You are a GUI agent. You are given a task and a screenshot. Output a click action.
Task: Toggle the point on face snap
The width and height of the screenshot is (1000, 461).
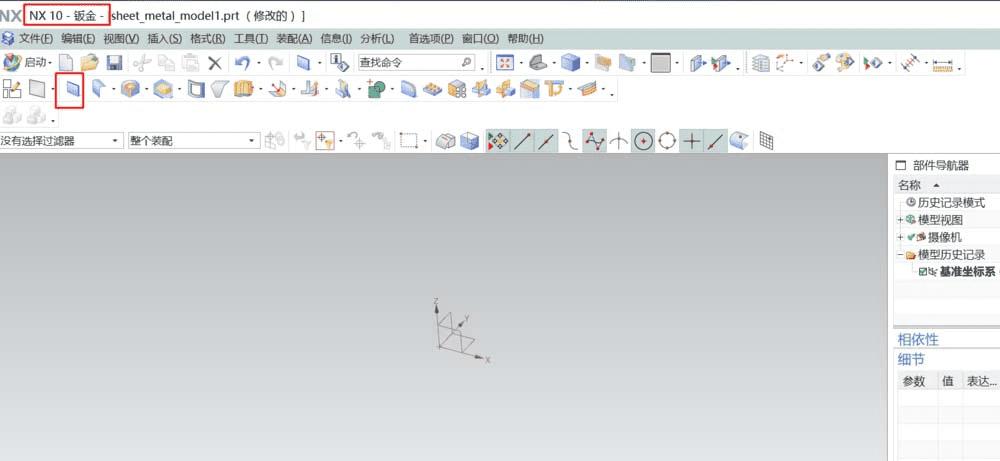point(739,141)
